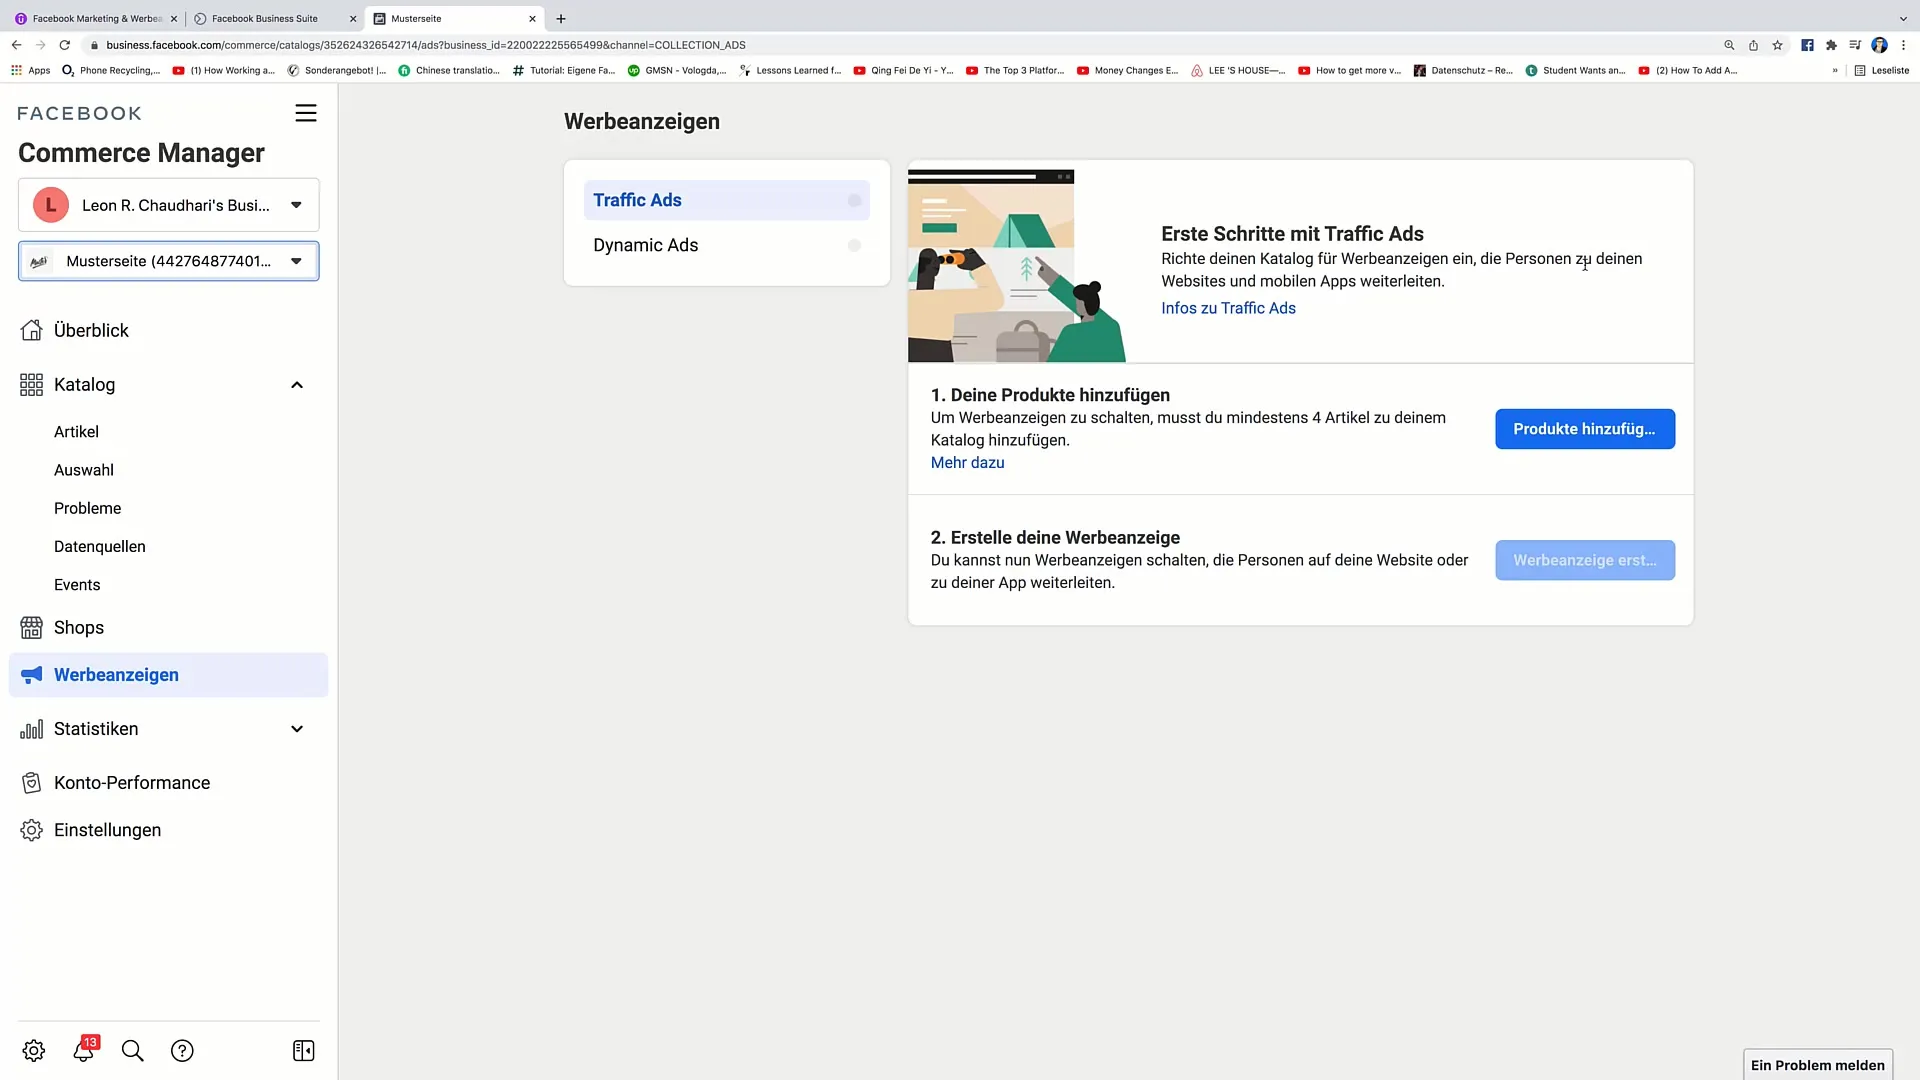Viewport: 1920px width, 1080px height.
Task: Expand the Statistiken section chevron
Action: (297, 729)
